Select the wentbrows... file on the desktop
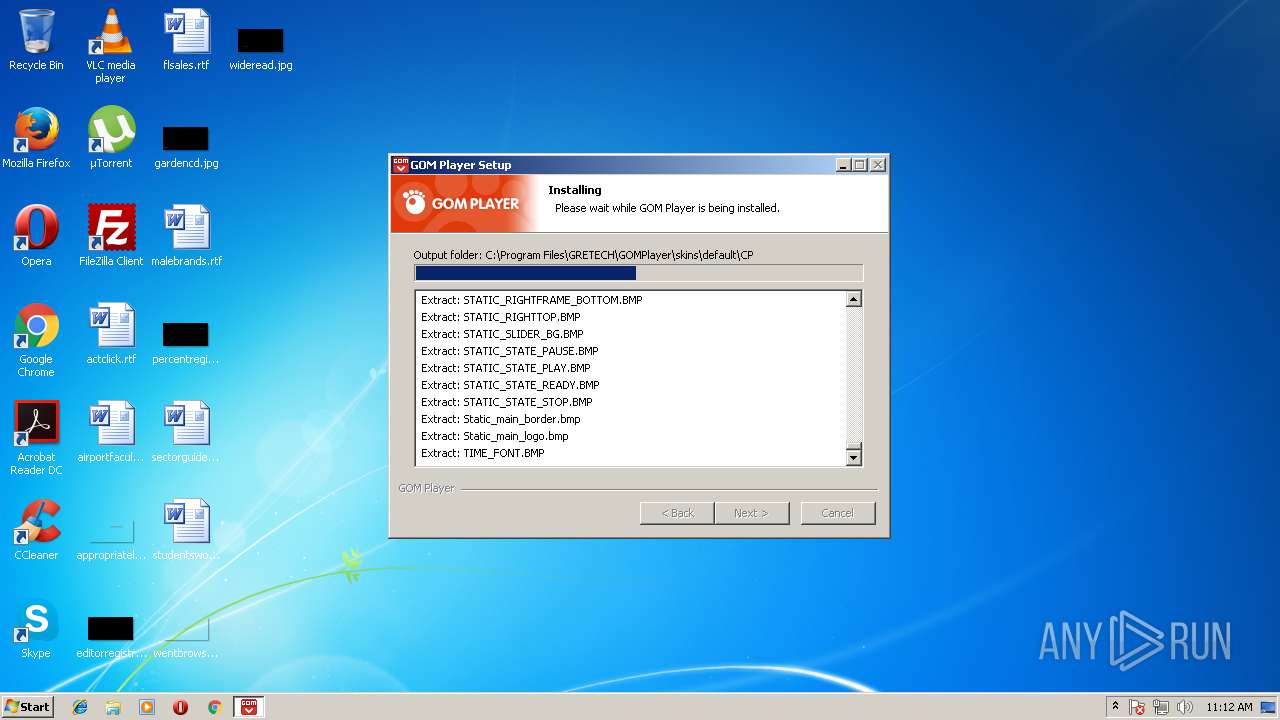 (x=186, y=636)
